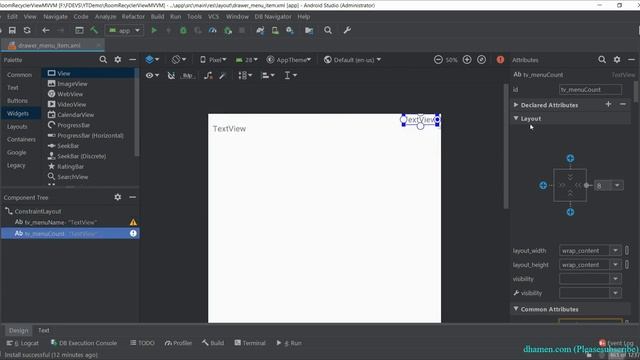The image size is (640, 360).
Task: Click the selected TextView on canvas
Action: 420,120
